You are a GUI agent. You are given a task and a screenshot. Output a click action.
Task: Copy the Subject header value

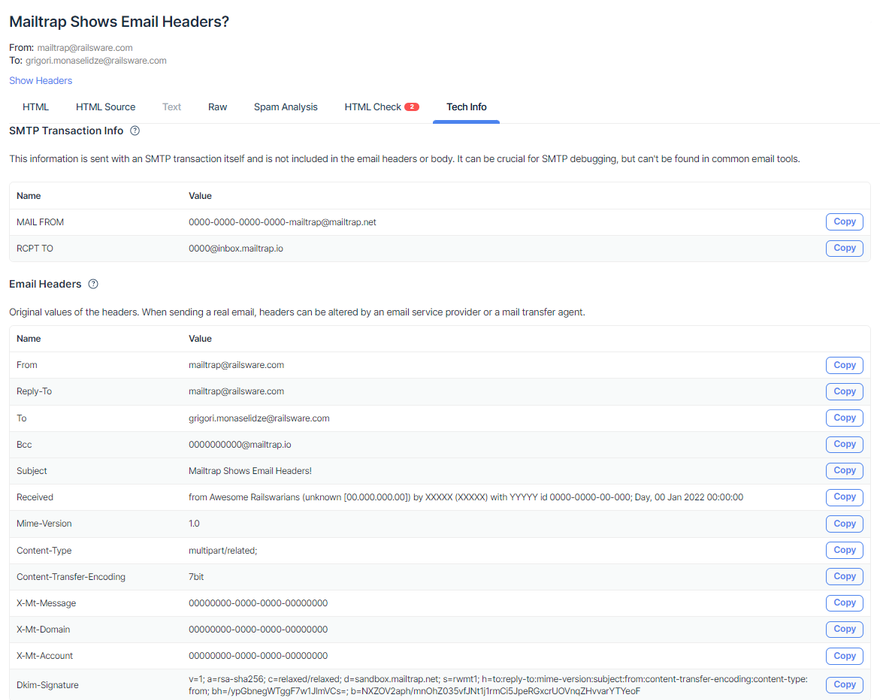click(x=844, y=471)
